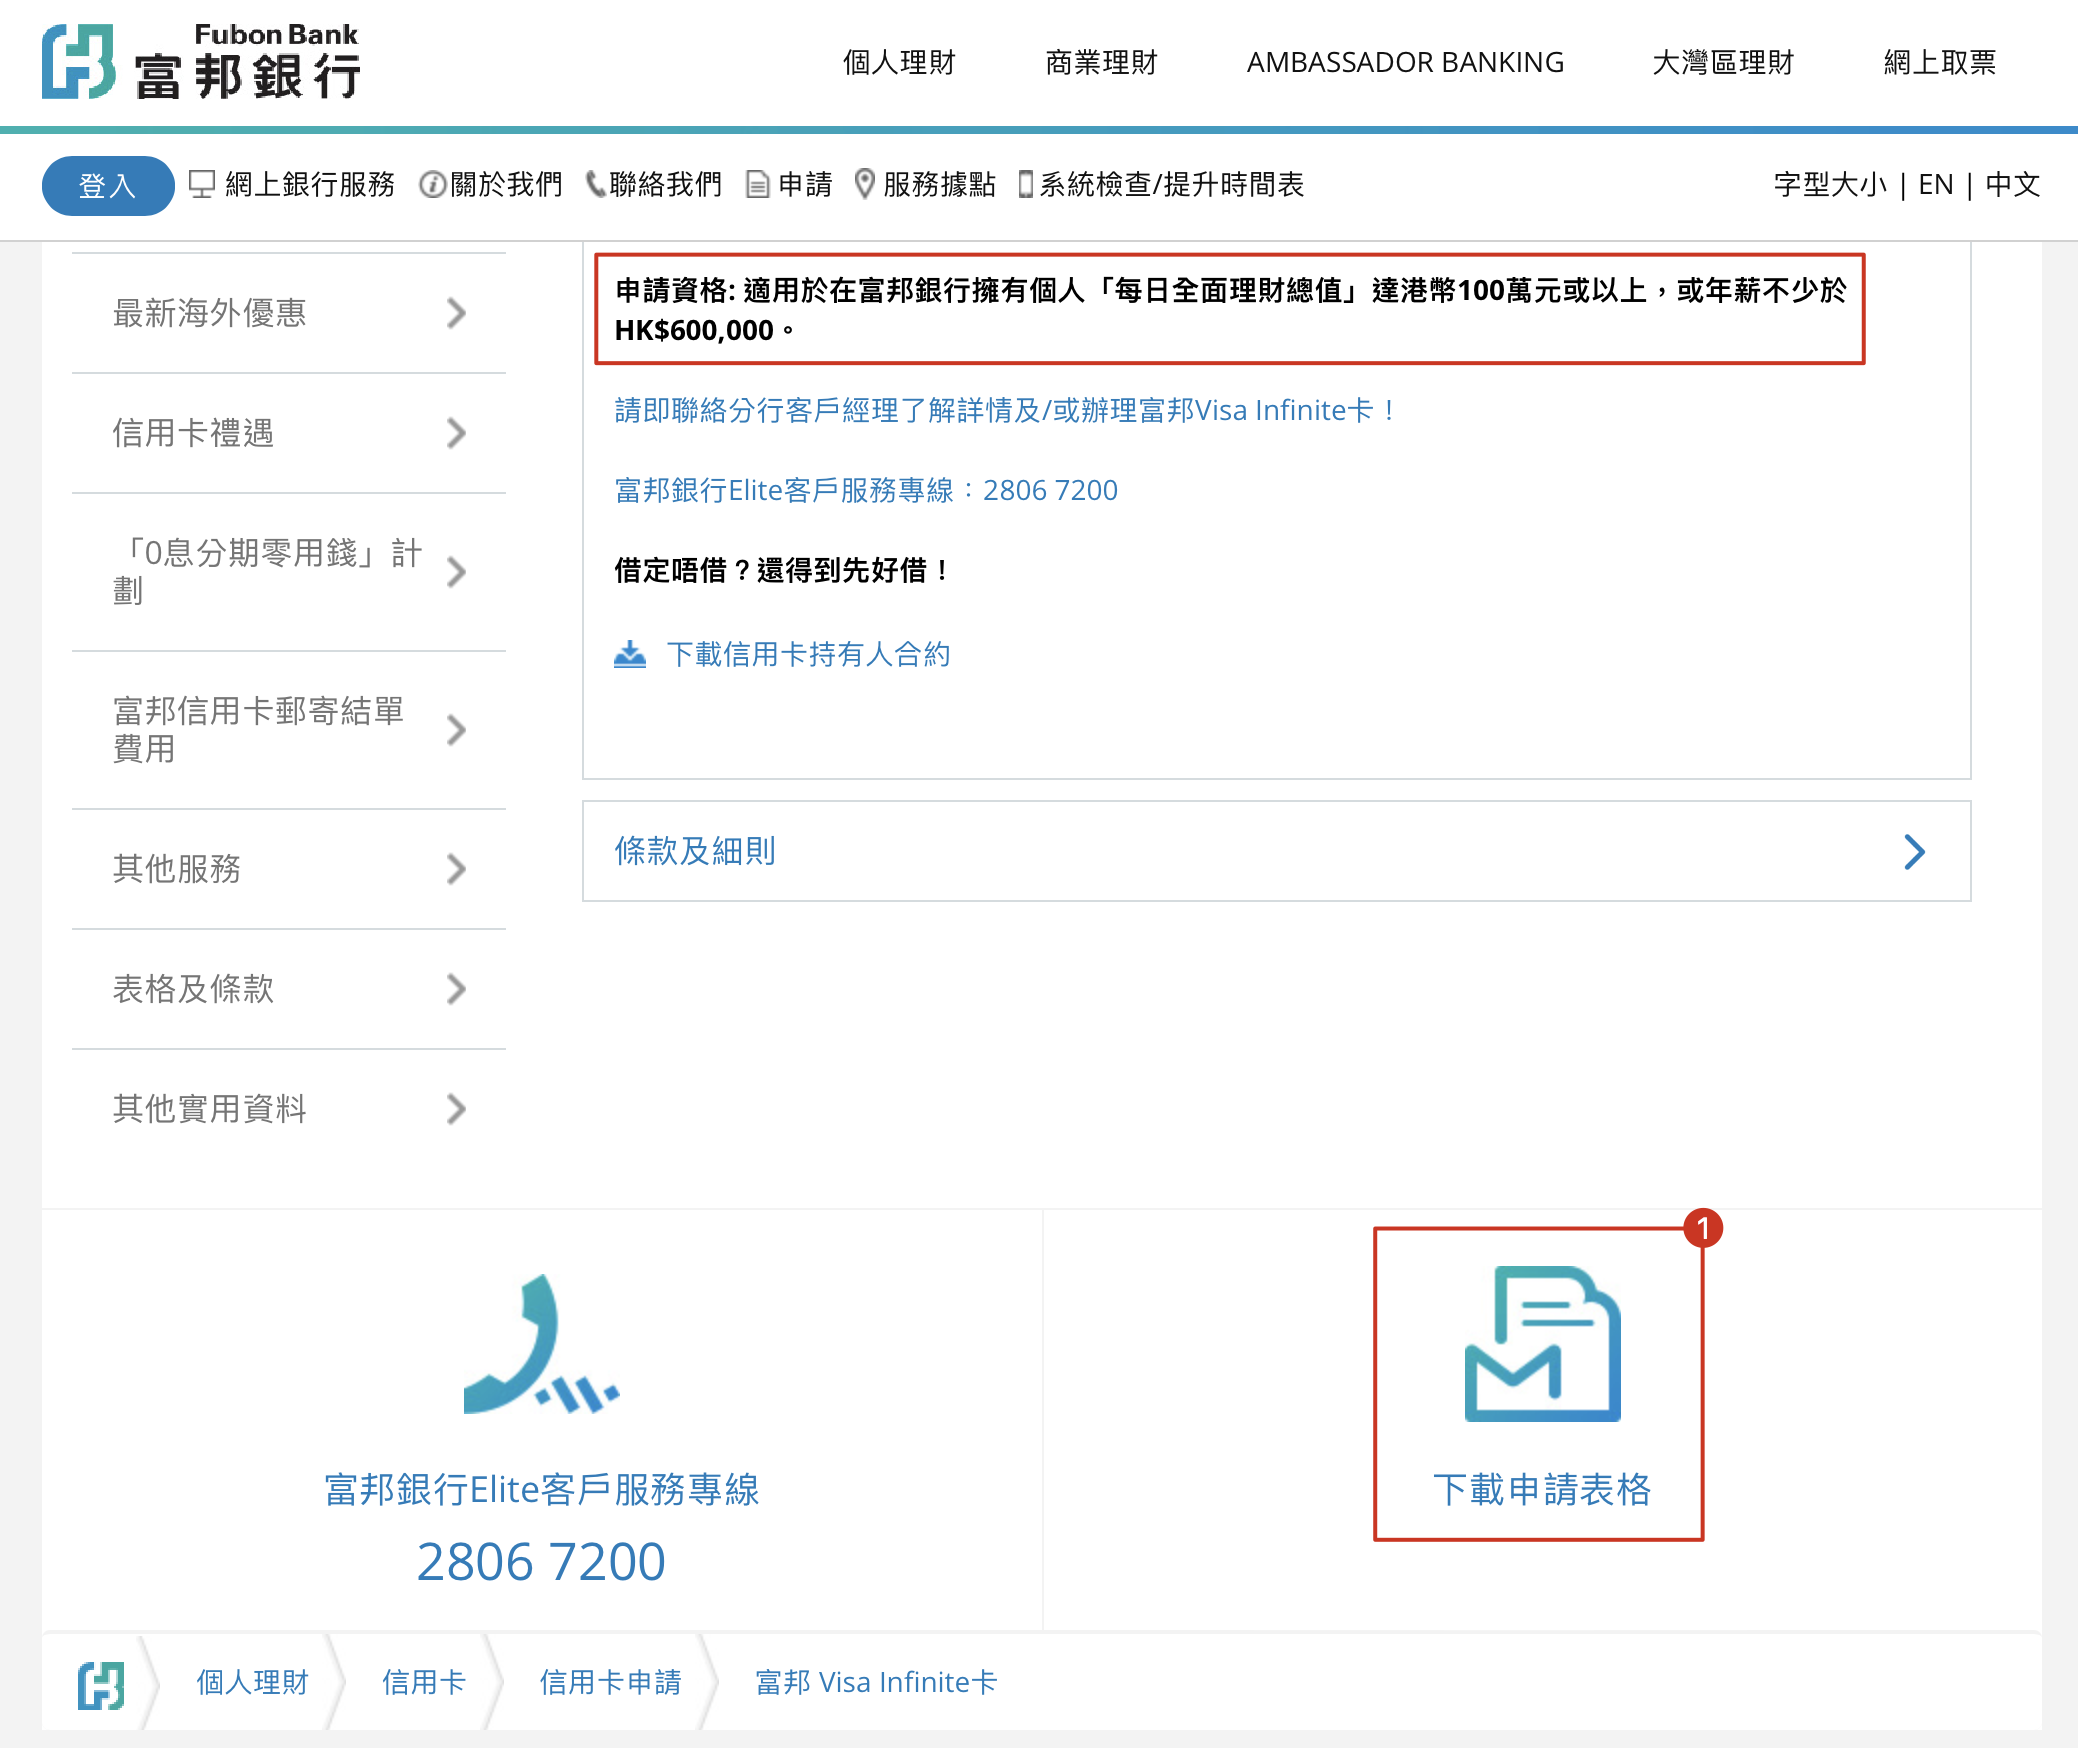Click the telephone handset hotline icon
Screen dimensions: 2078x1748
tap(541, 1344)
